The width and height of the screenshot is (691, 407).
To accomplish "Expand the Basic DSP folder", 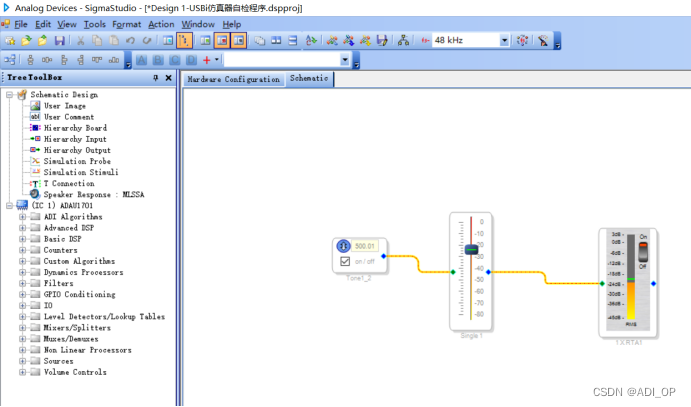I will [22, 239].
